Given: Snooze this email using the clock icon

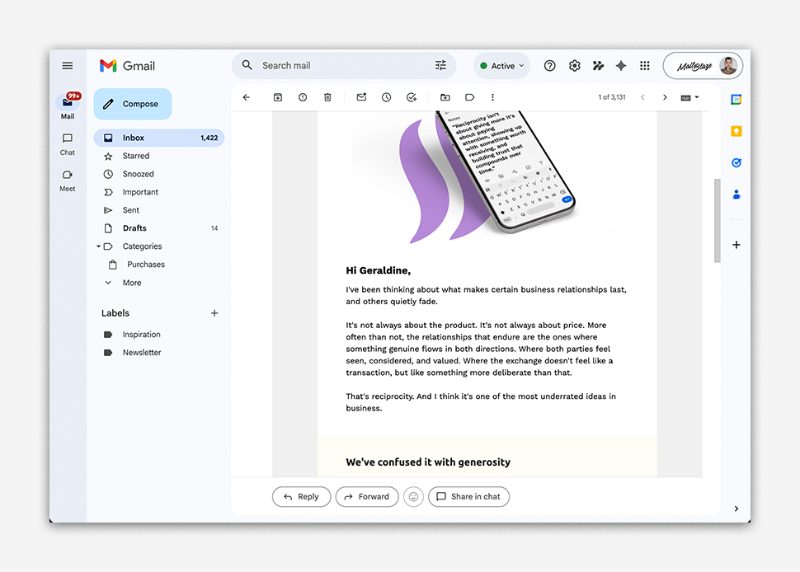Looking at the screenshot, I should pyautogui.click(x=386, y=97).
